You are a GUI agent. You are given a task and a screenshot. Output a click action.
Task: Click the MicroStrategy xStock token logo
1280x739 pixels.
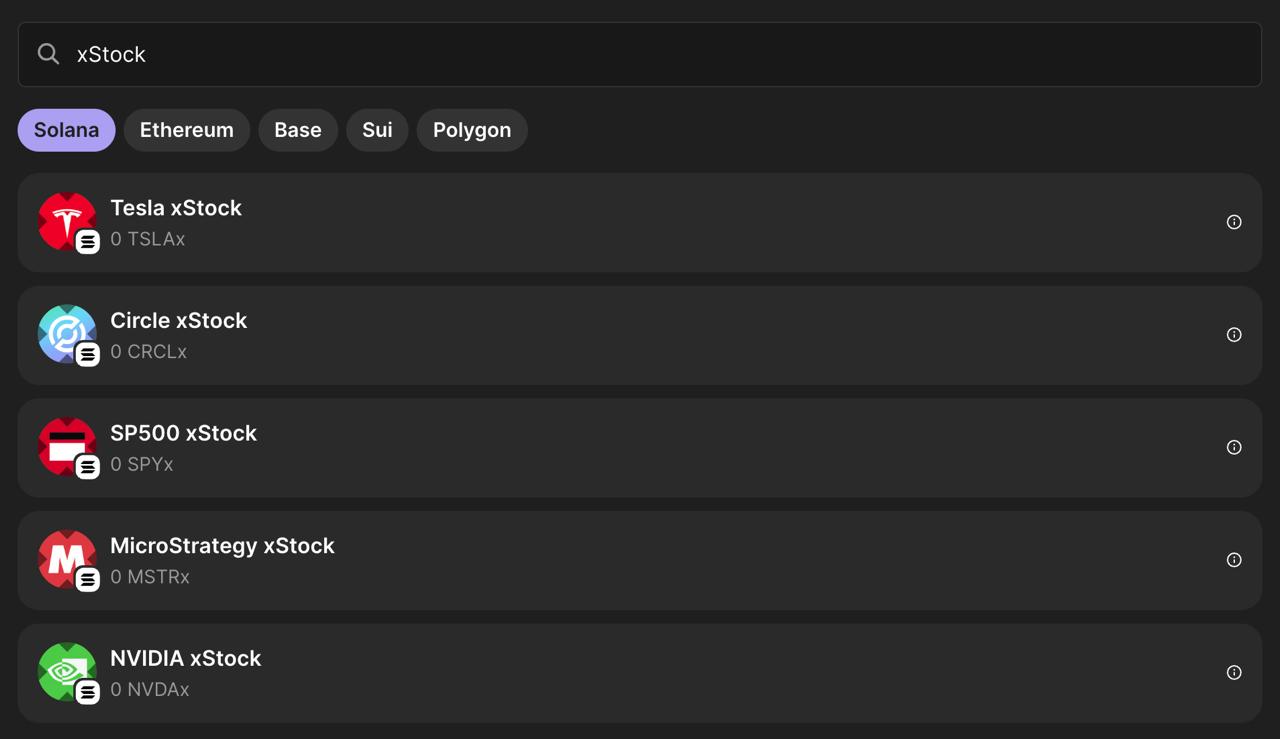[67, 560]
